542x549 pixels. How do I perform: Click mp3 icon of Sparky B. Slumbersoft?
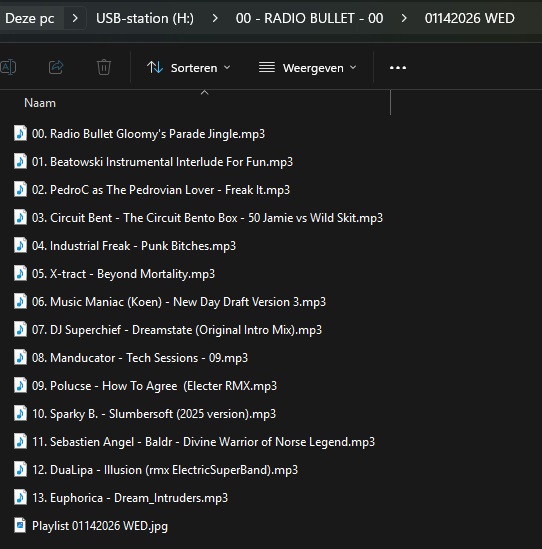click(x=20, y=413)
